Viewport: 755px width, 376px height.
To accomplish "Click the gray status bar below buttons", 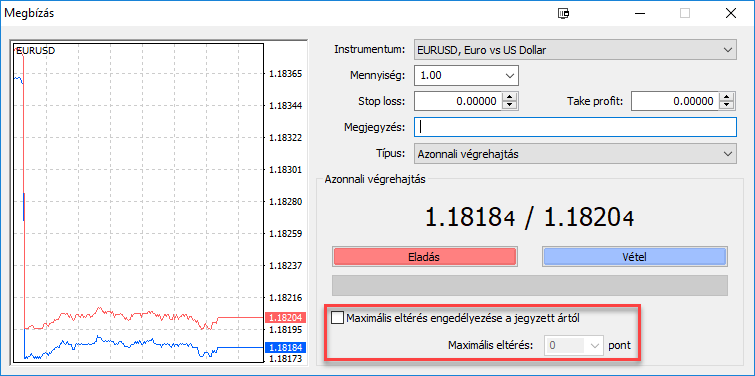I will pyautogui.click(x=530, y=285).
